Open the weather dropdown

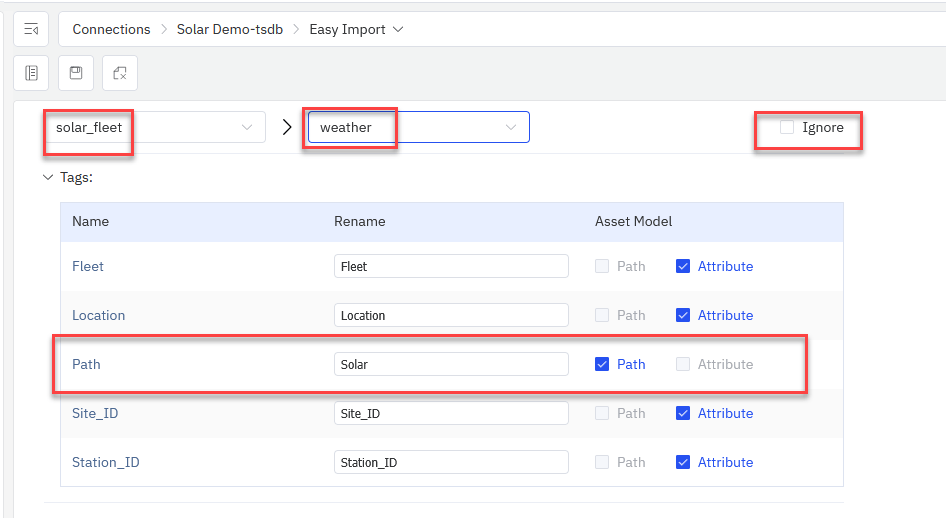[418, 127]
